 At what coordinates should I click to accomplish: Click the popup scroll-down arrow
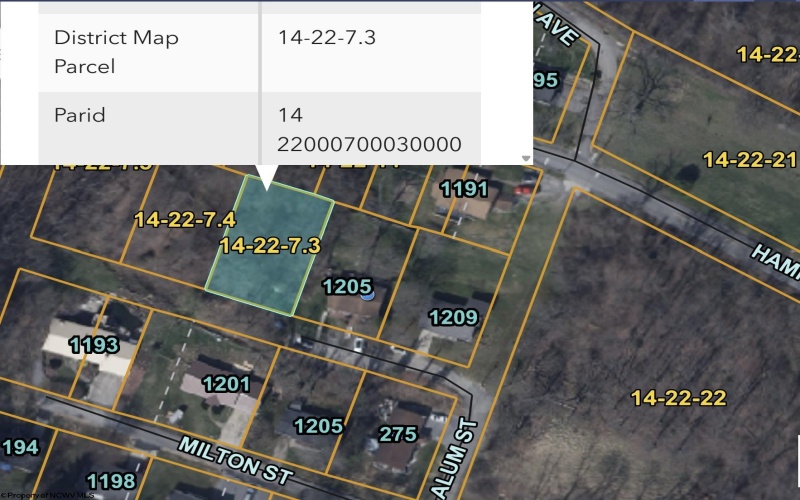[526, 159]
